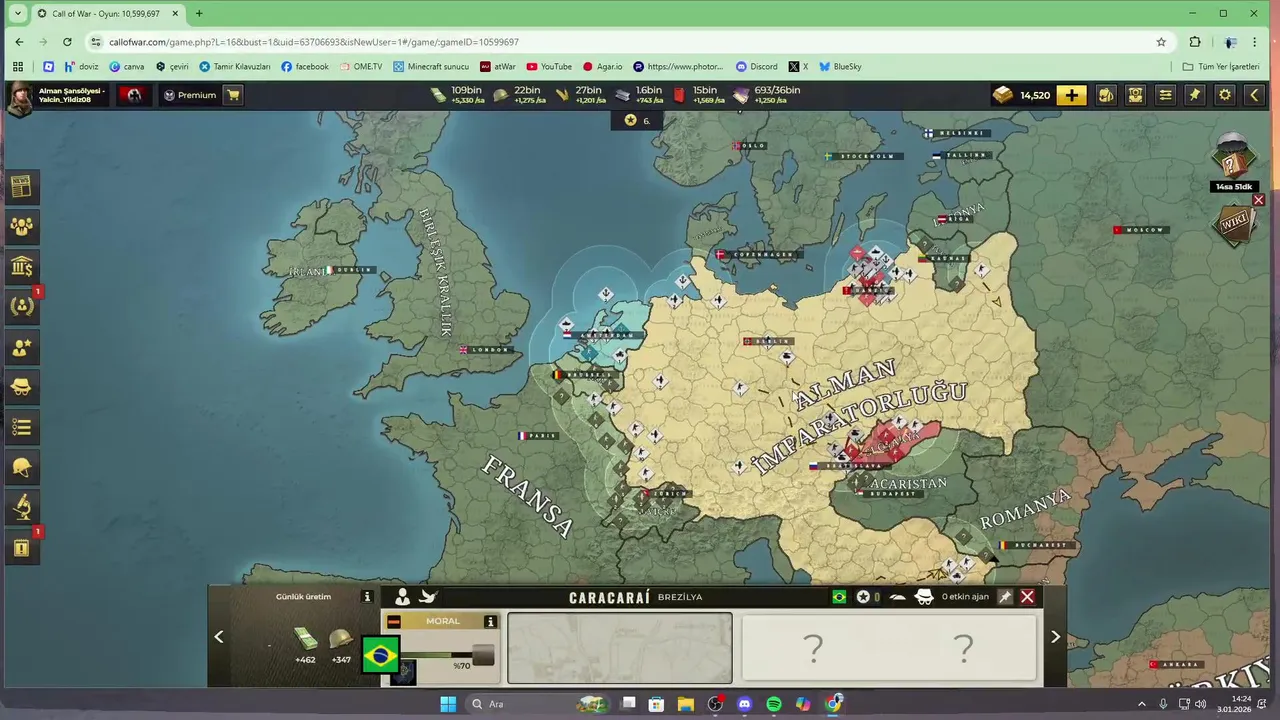The height and width of the screenshot is (720, 1280).
Task: Go to previous province with left arrow
Action: point(219,637)
